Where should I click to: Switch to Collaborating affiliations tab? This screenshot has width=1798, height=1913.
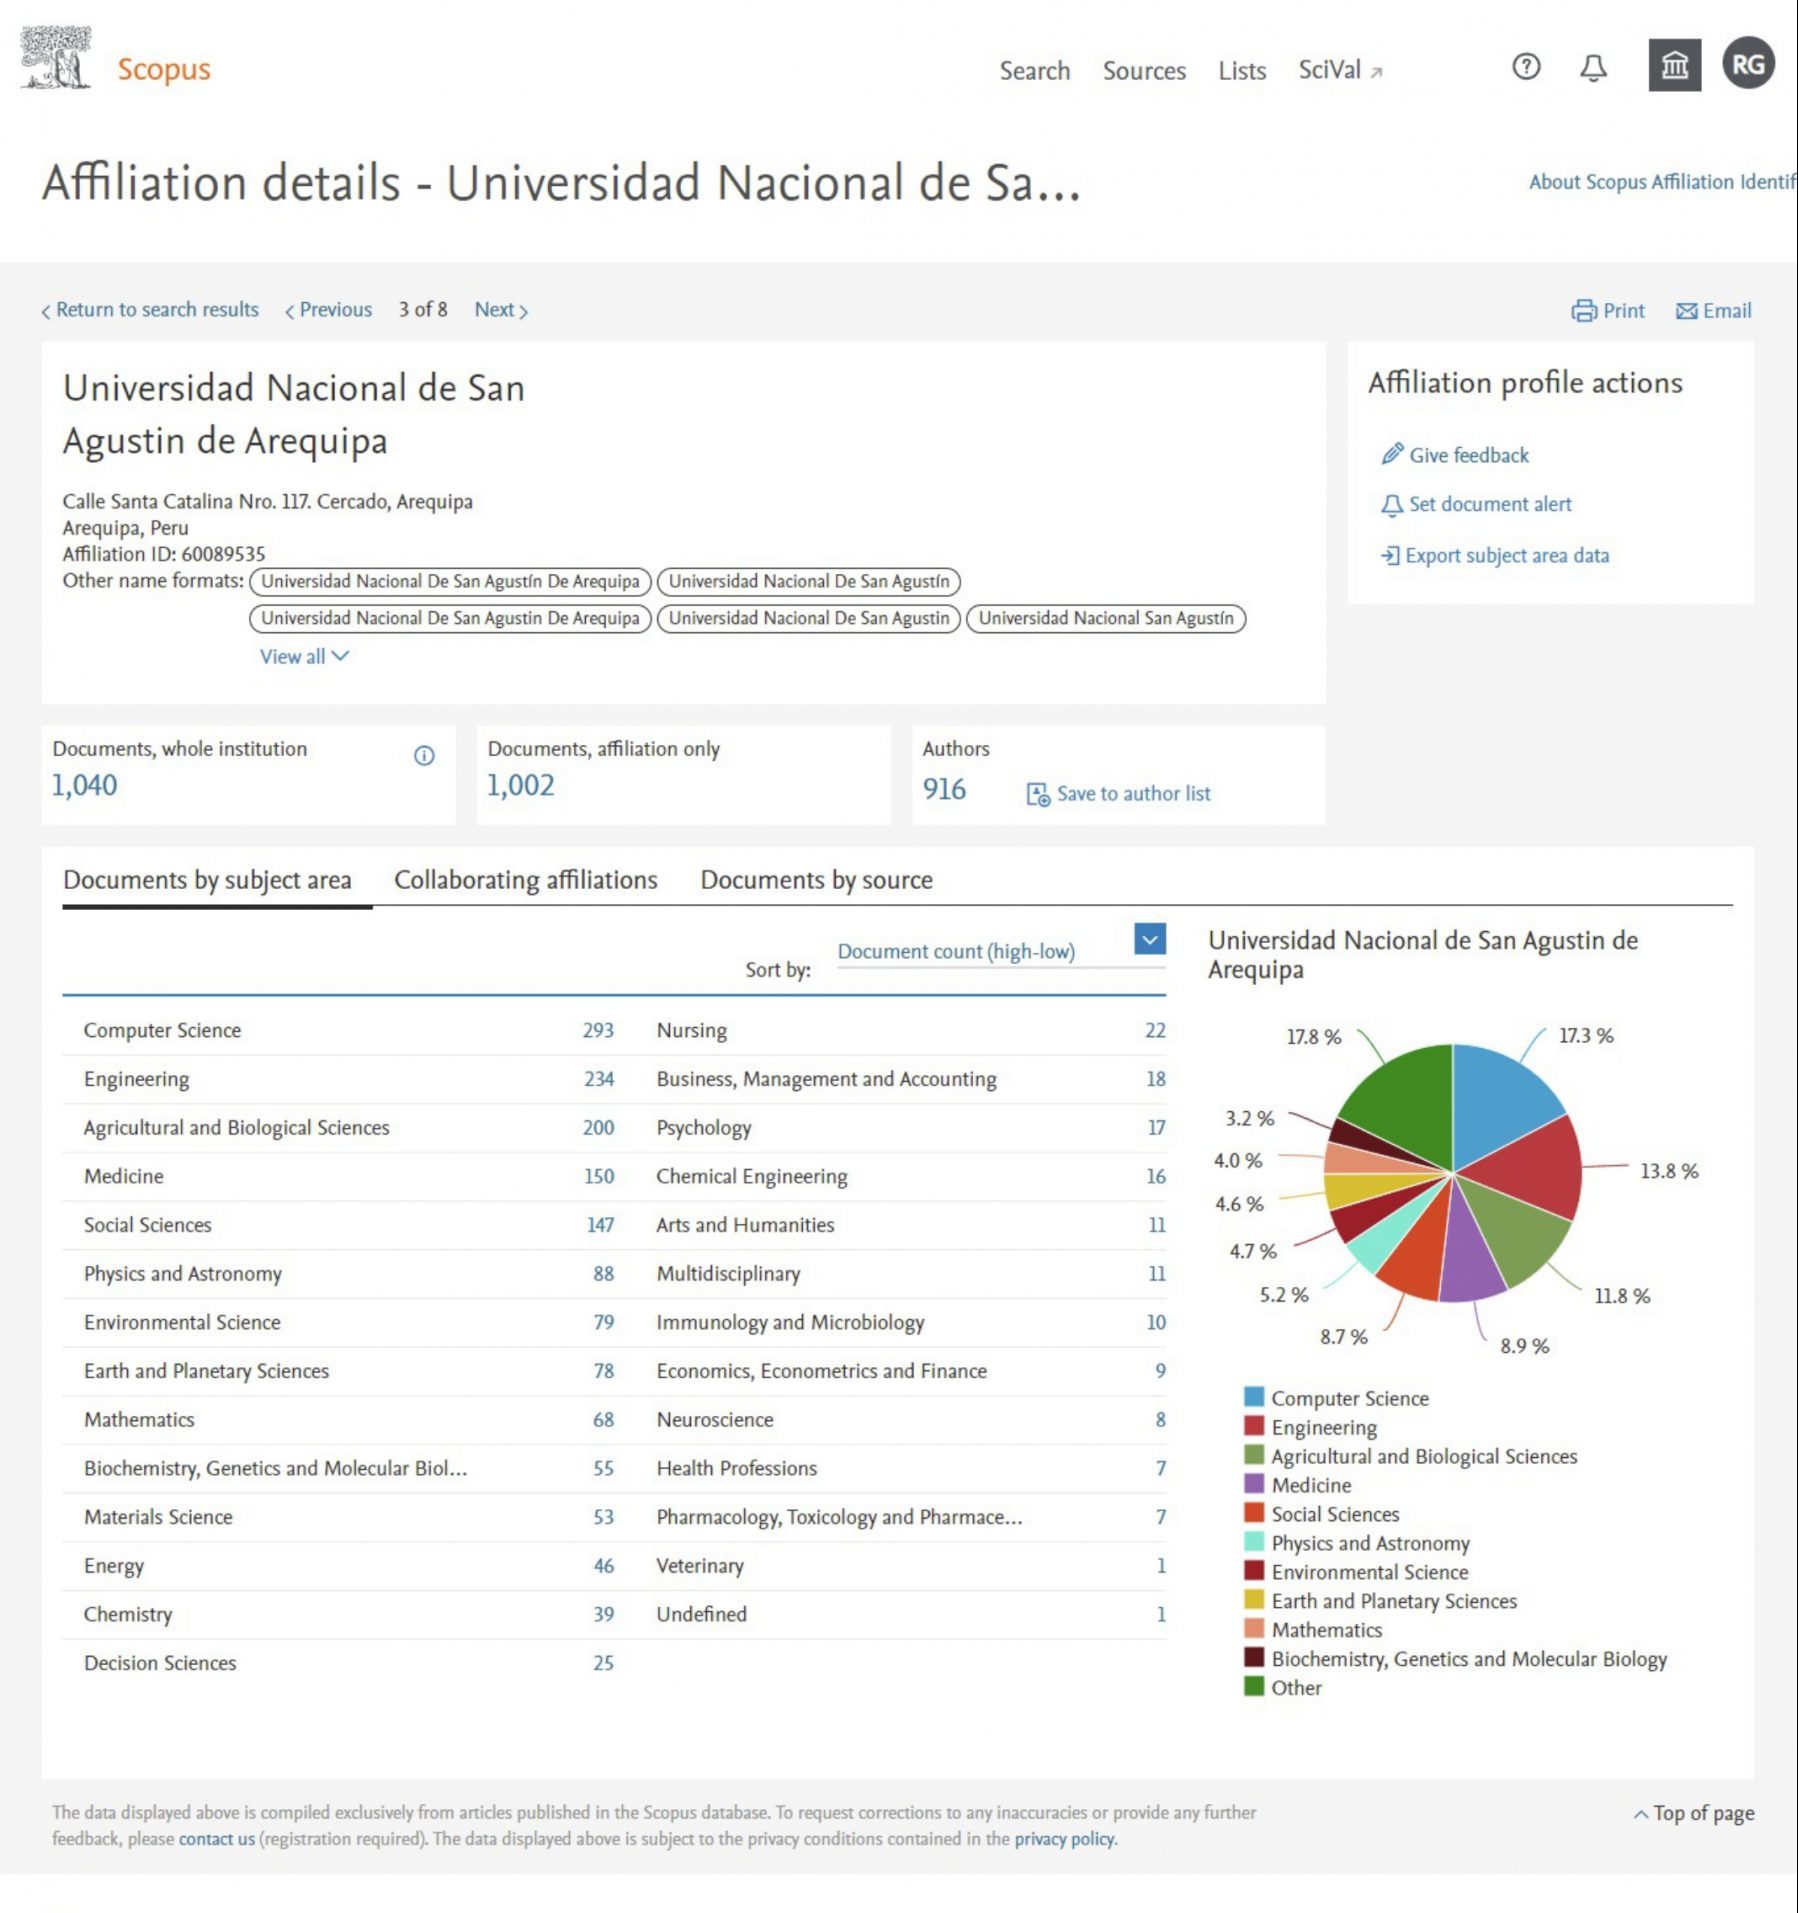525,880
